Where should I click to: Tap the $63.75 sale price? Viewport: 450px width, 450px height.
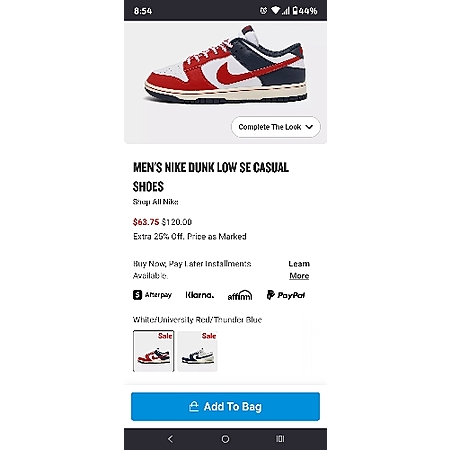click(146, 222)
